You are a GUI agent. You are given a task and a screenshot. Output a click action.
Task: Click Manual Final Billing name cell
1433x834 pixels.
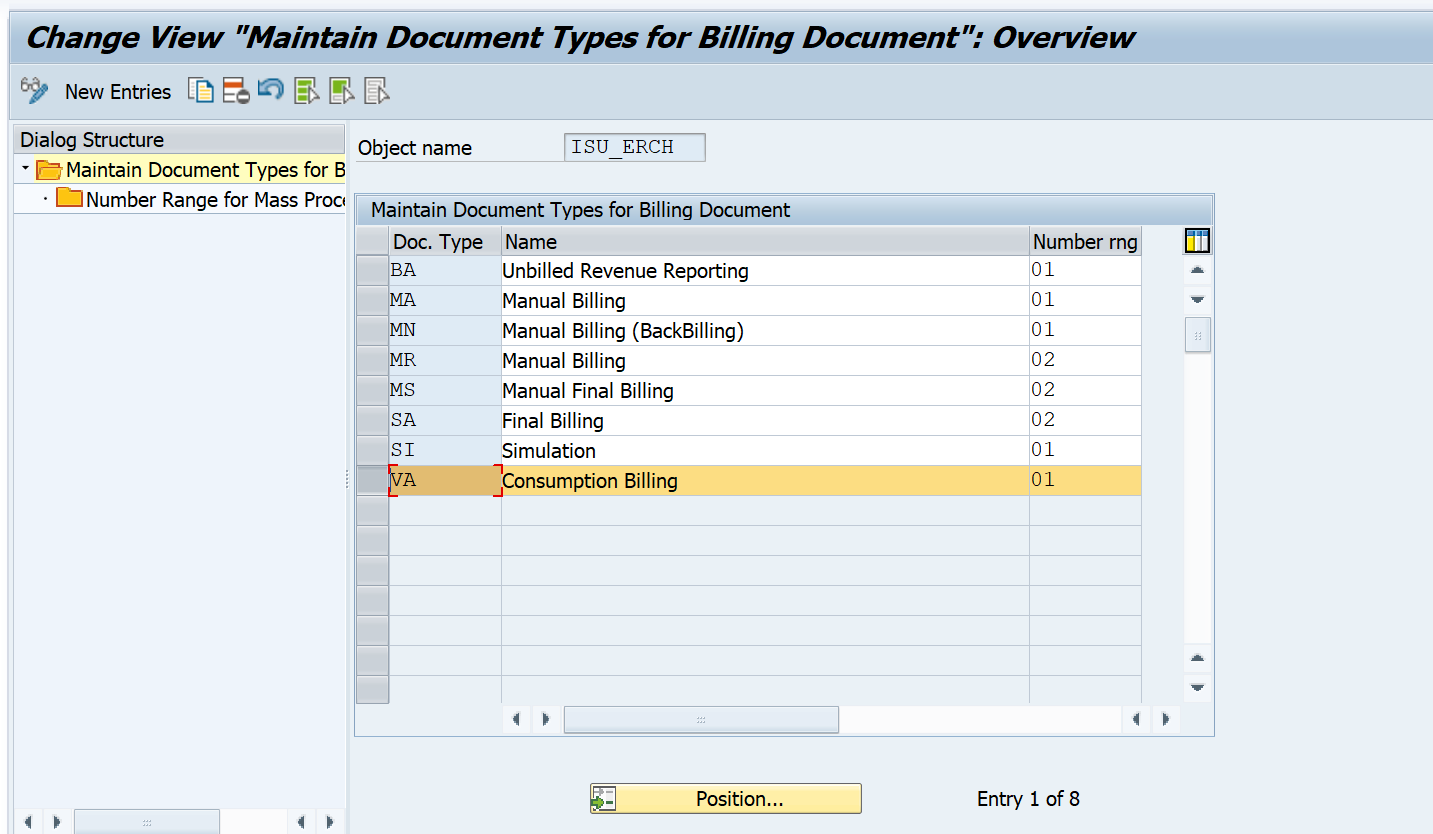(765, 391)
